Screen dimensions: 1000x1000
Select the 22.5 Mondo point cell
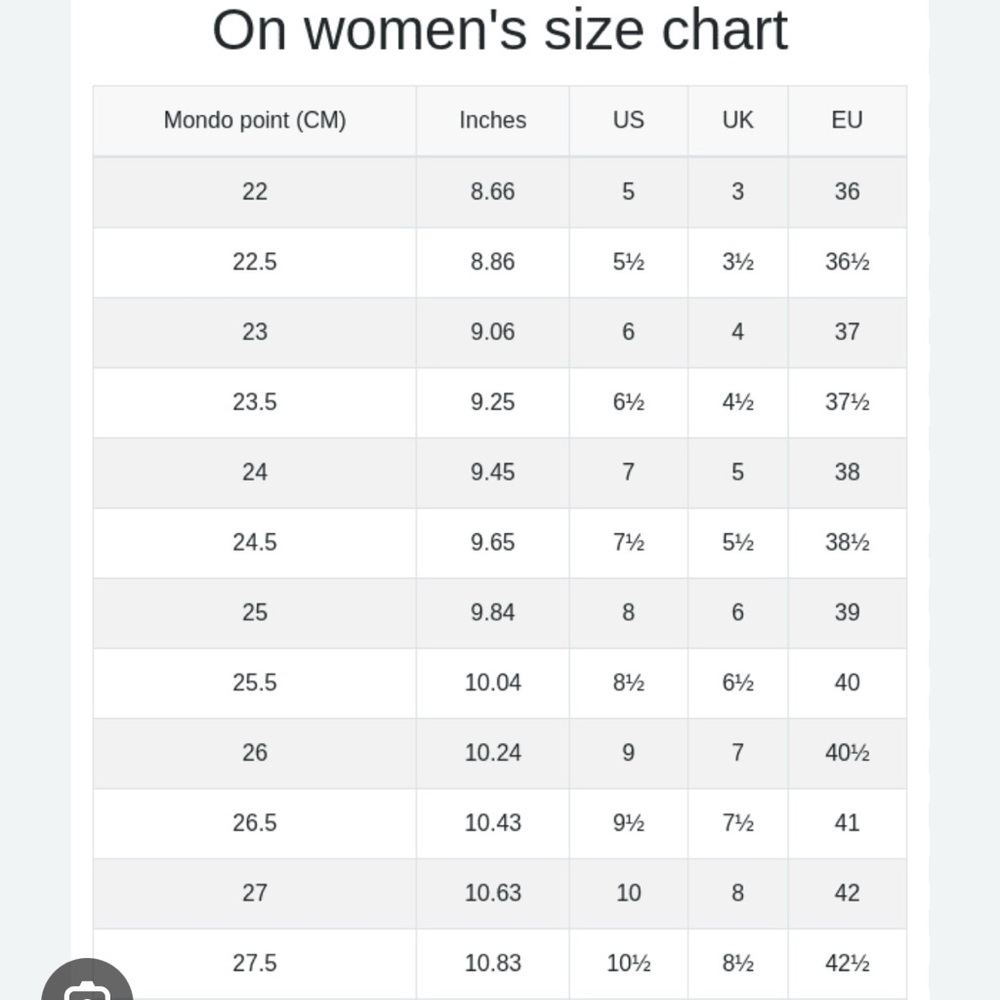pos(254,262)
